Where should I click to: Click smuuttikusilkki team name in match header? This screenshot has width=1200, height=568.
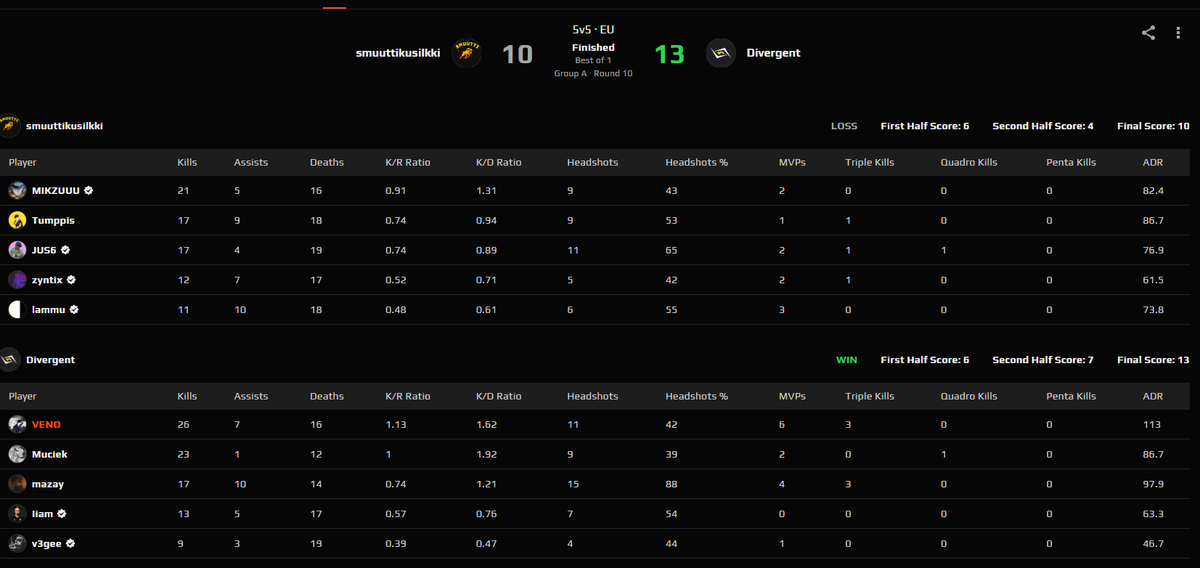tap(398, 53)
